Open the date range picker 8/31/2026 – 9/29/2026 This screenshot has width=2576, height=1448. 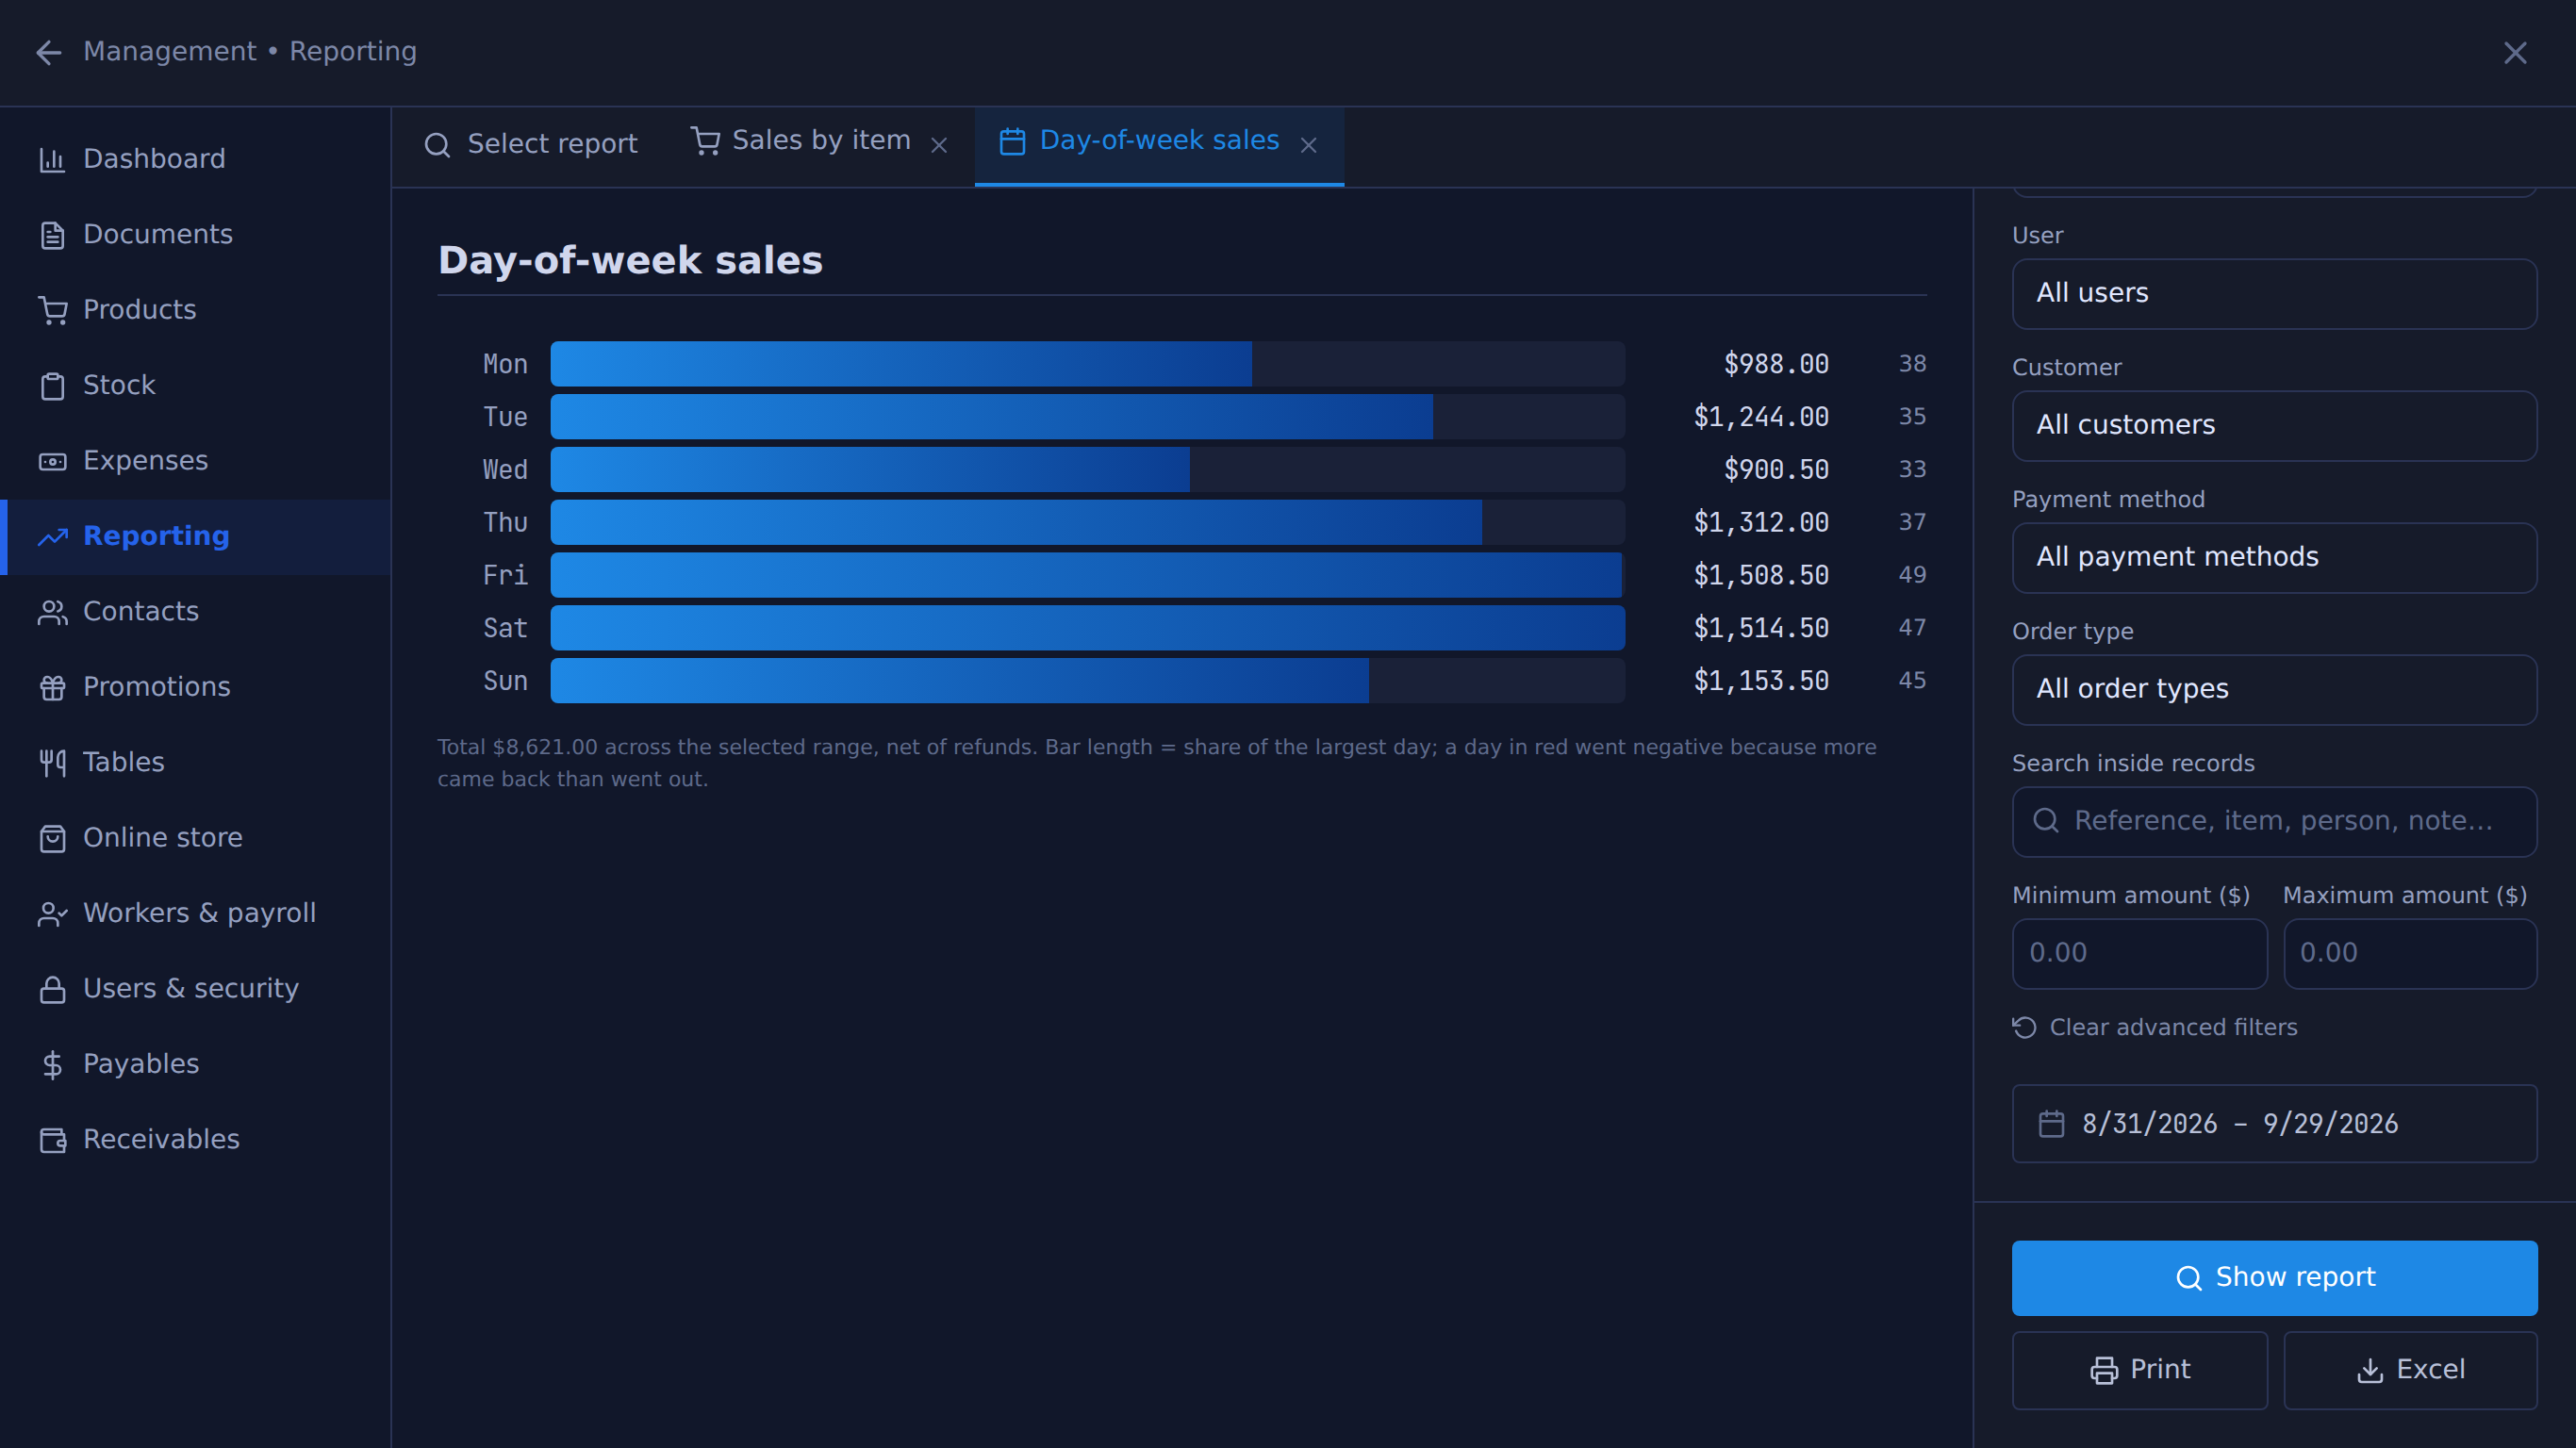pos(2273,1123)
